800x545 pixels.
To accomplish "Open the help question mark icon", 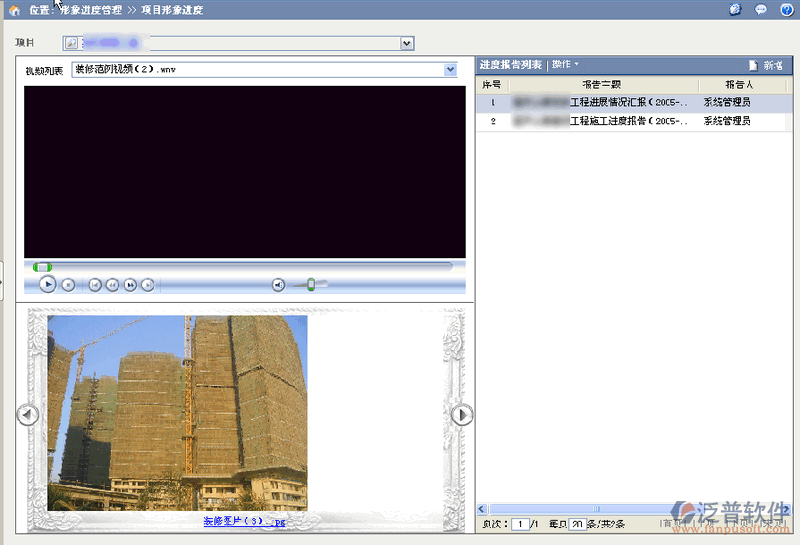I will click(786, 9).
